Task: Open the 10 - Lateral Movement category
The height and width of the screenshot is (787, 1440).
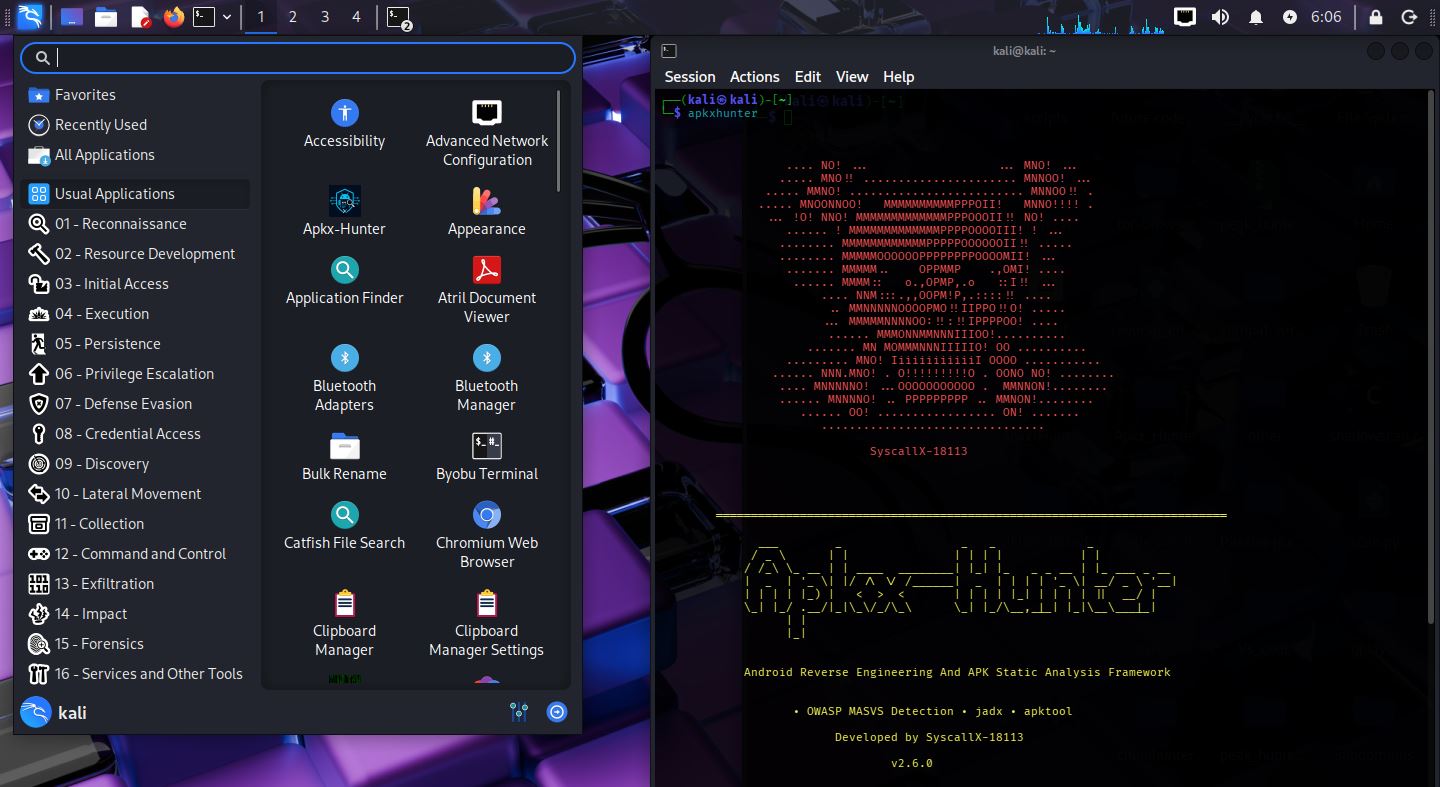Action: (x=136, y=494)
